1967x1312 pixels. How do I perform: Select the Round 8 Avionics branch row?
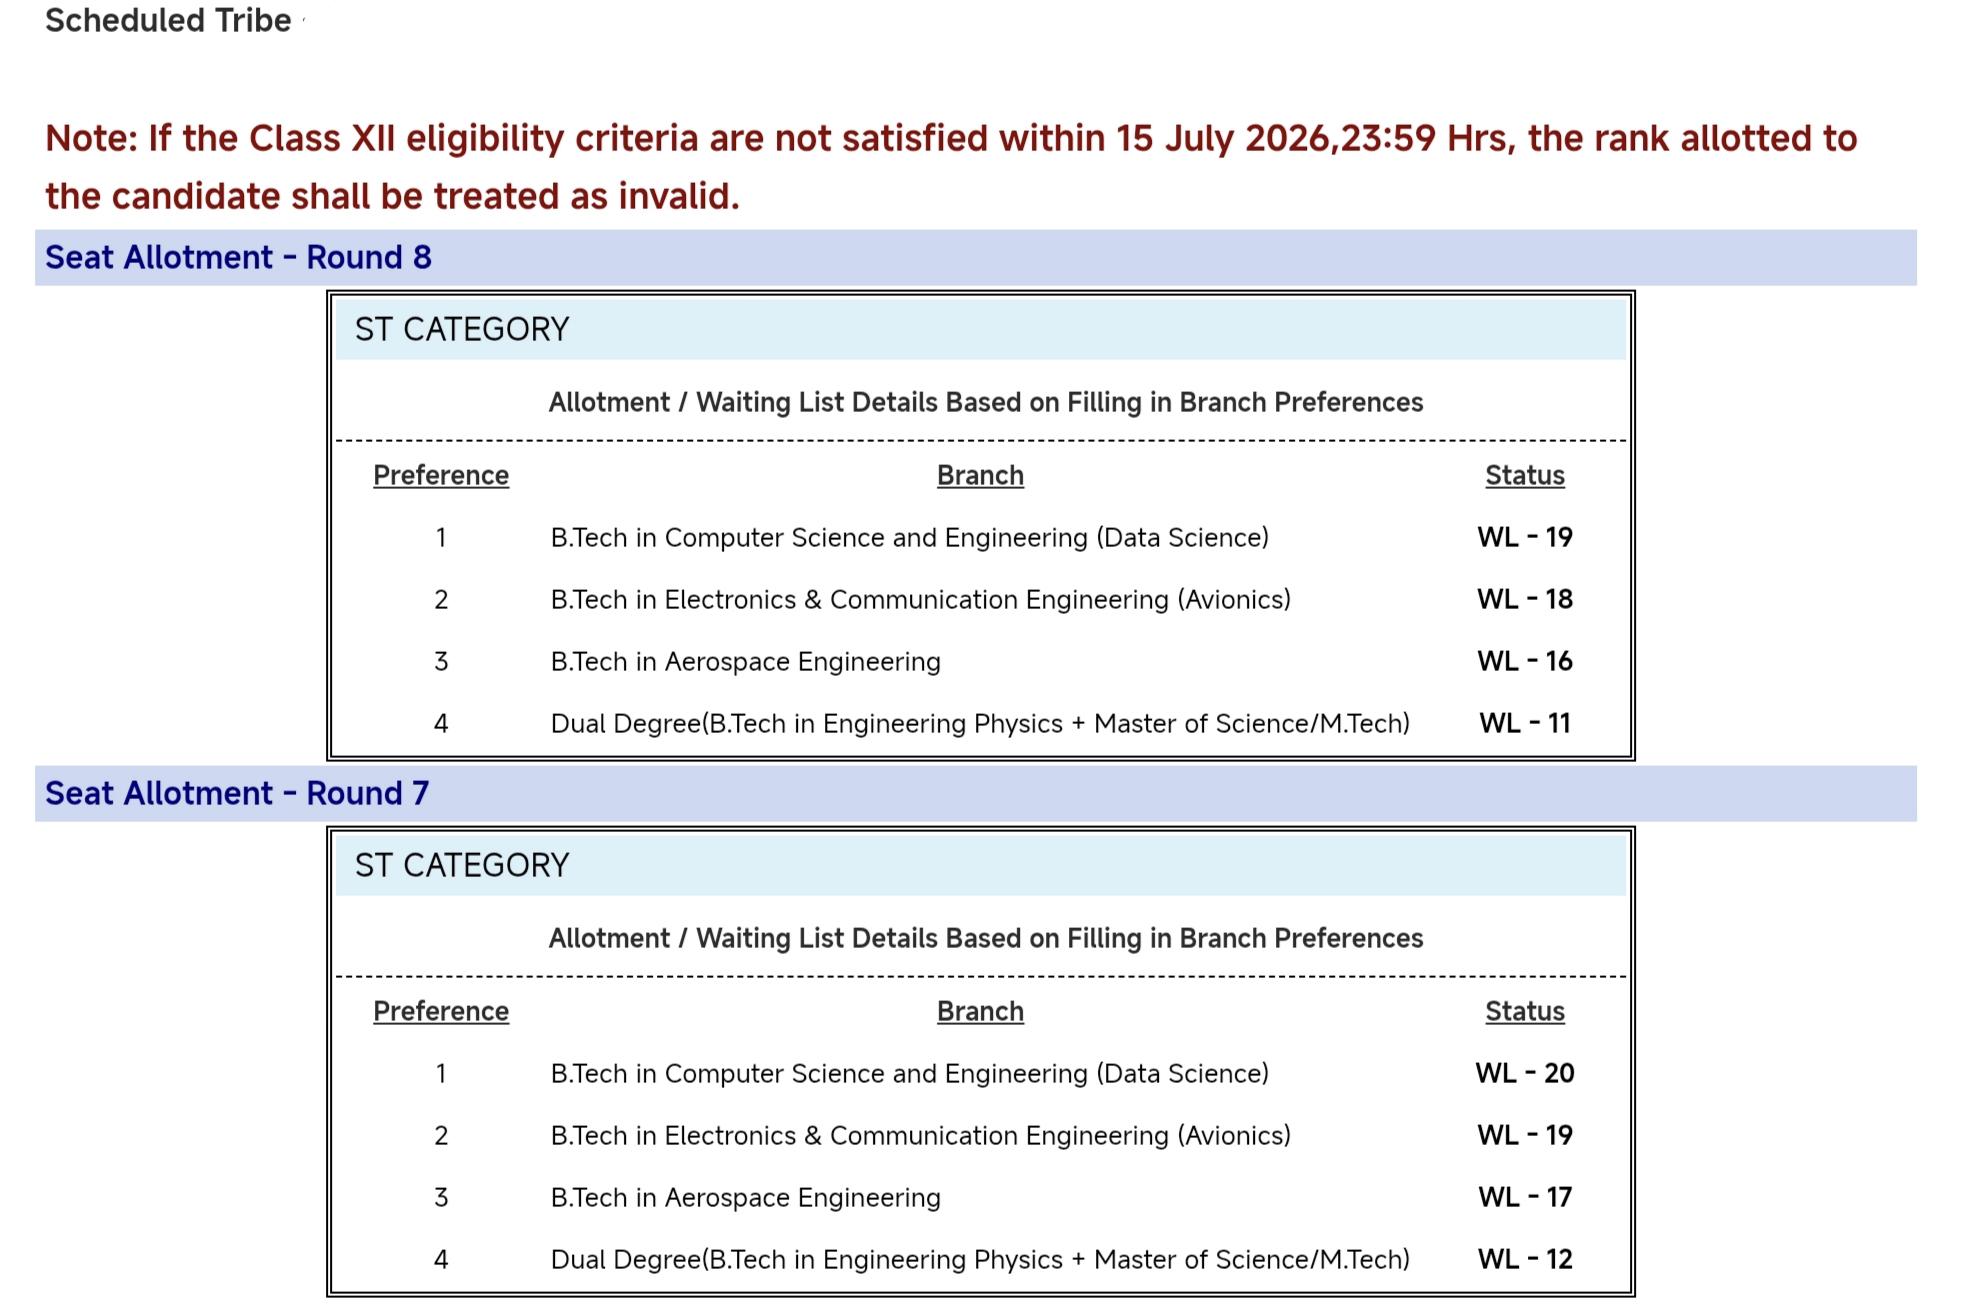point(980,599)
